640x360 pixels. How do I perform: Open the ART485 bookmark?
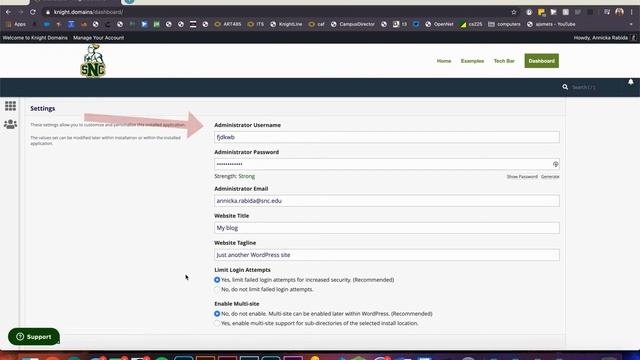pos(228,24)
